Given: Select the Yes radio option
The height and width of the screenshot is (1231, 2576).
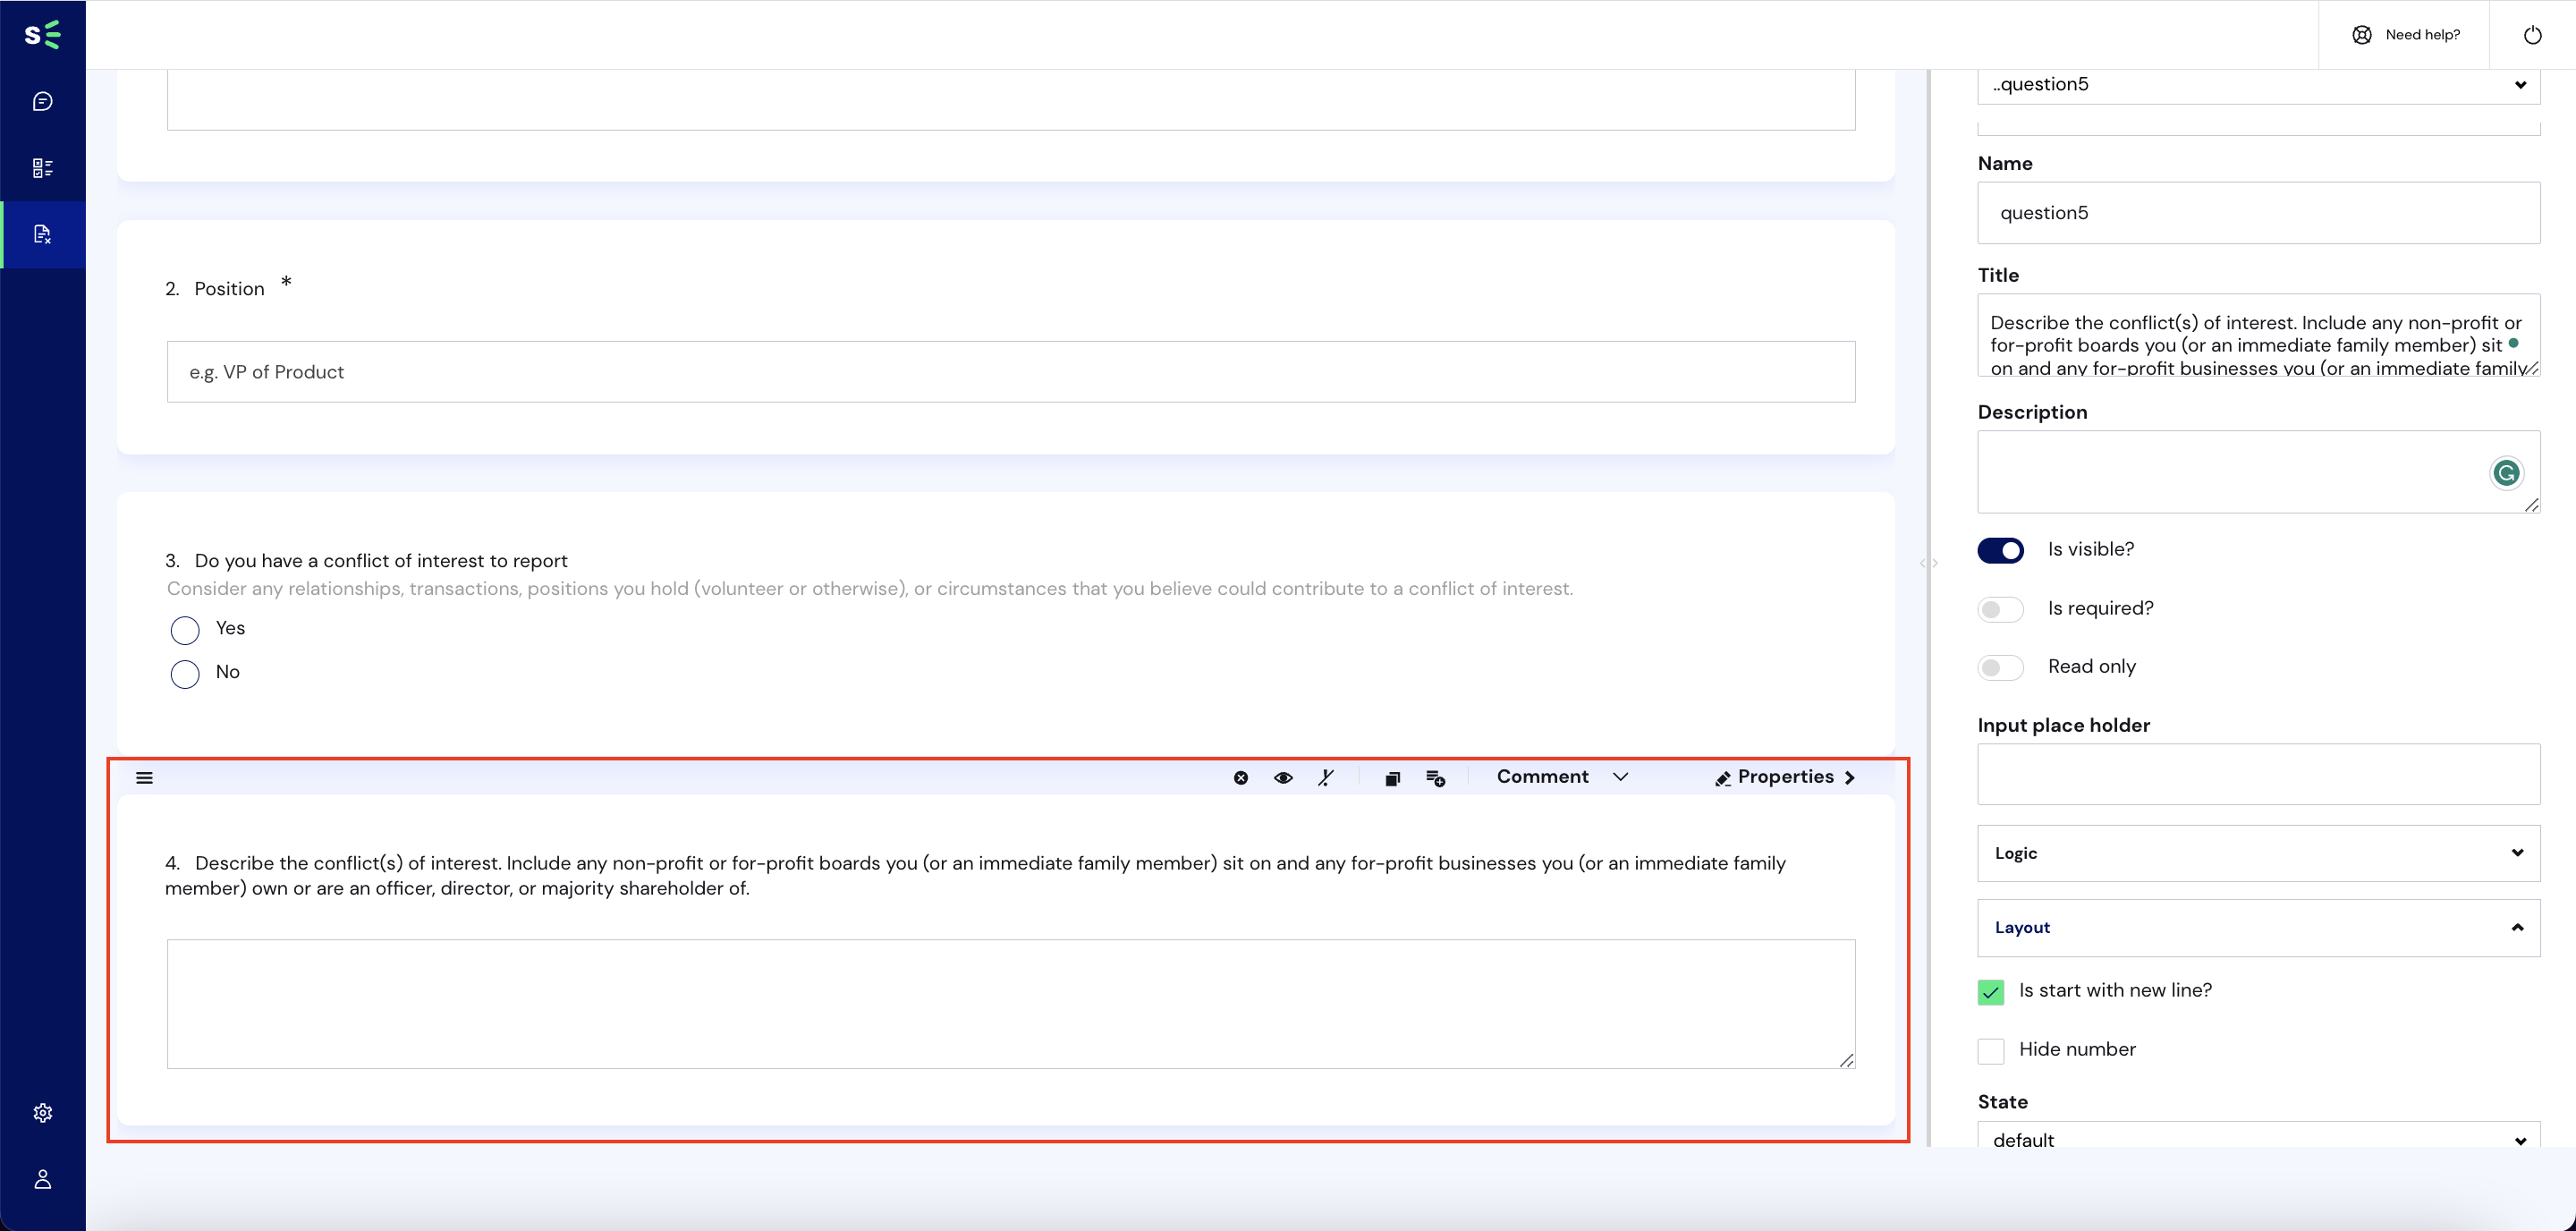Looking at the screenshot, I should click(x=185, y=630).
